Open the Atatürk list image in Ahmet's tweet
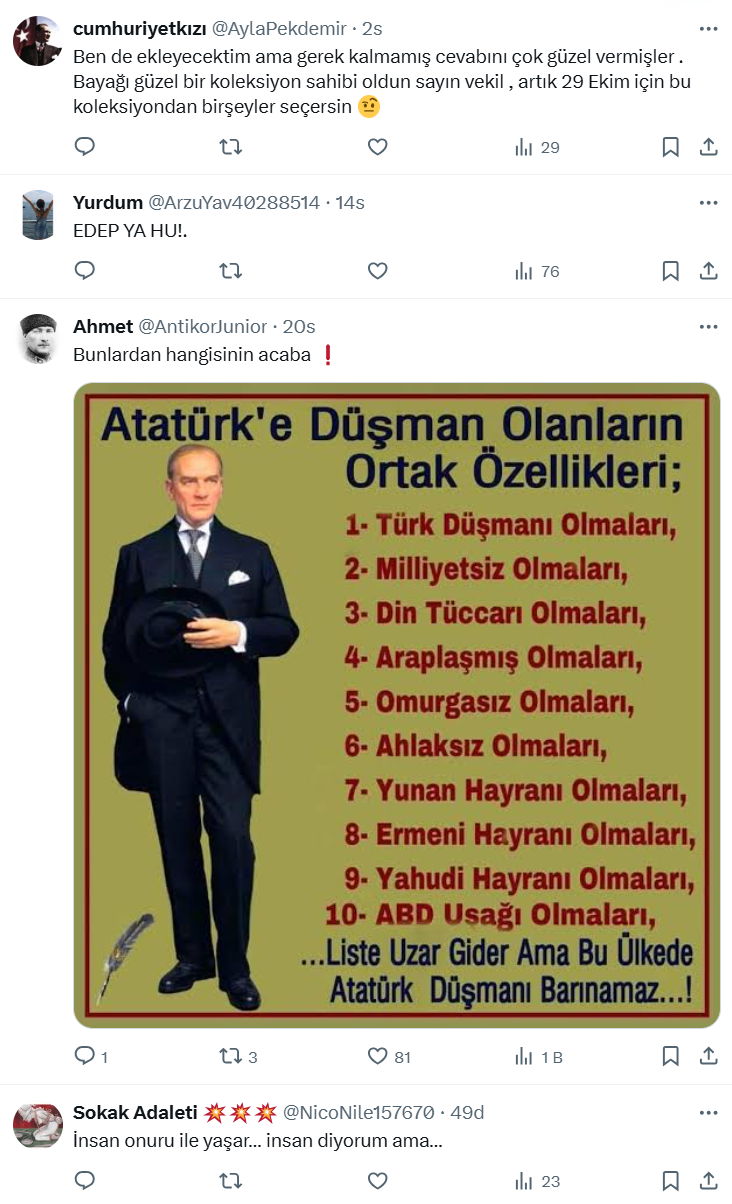732x1204 pixels. (x=397, y=705)
